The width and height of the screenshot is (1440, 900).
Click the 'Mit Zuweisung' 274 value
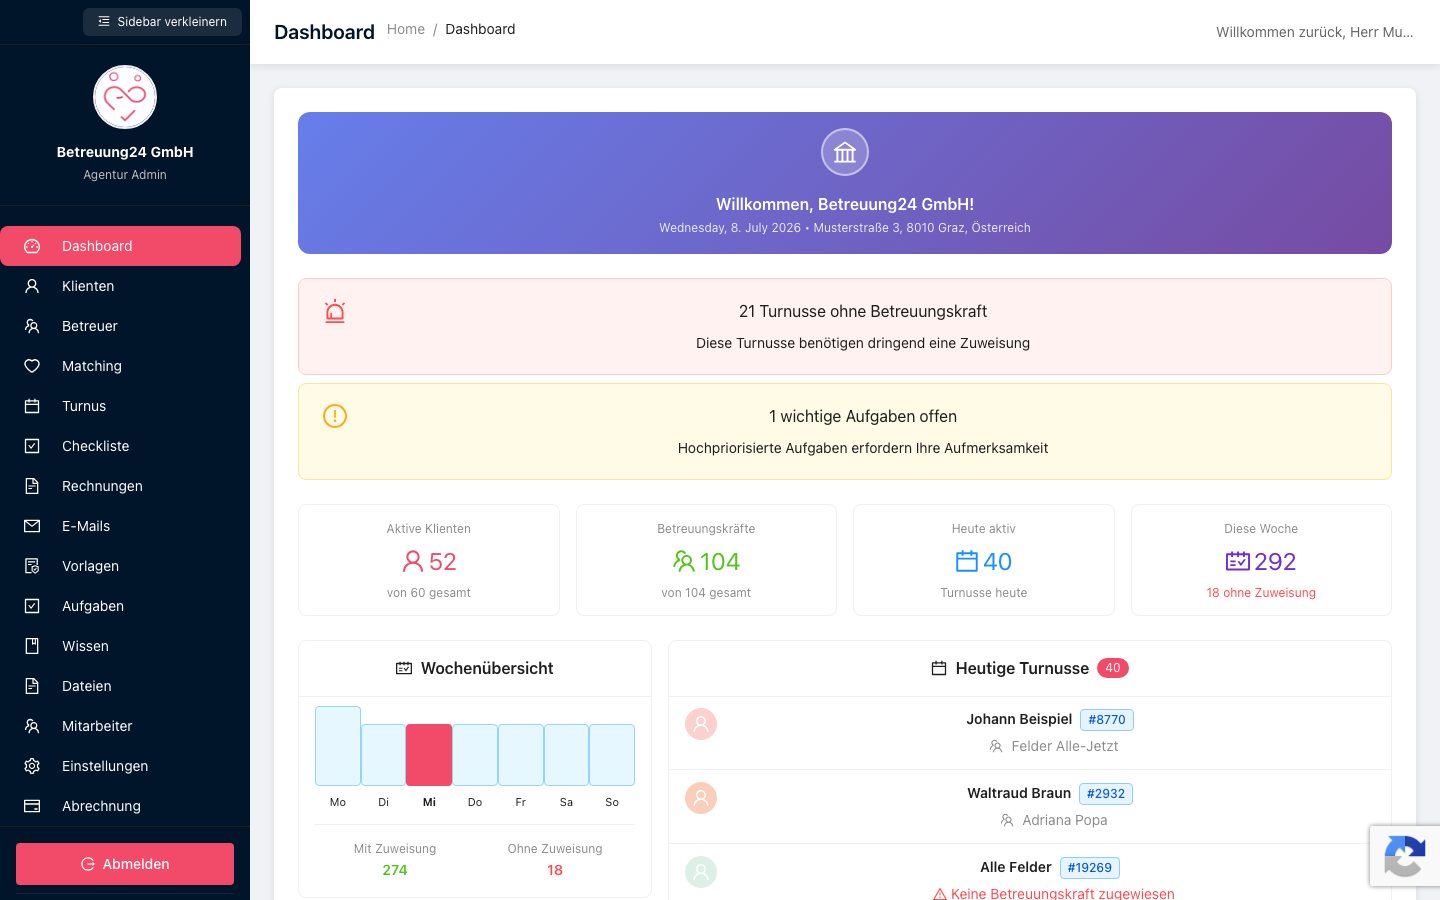click(395, 870)
